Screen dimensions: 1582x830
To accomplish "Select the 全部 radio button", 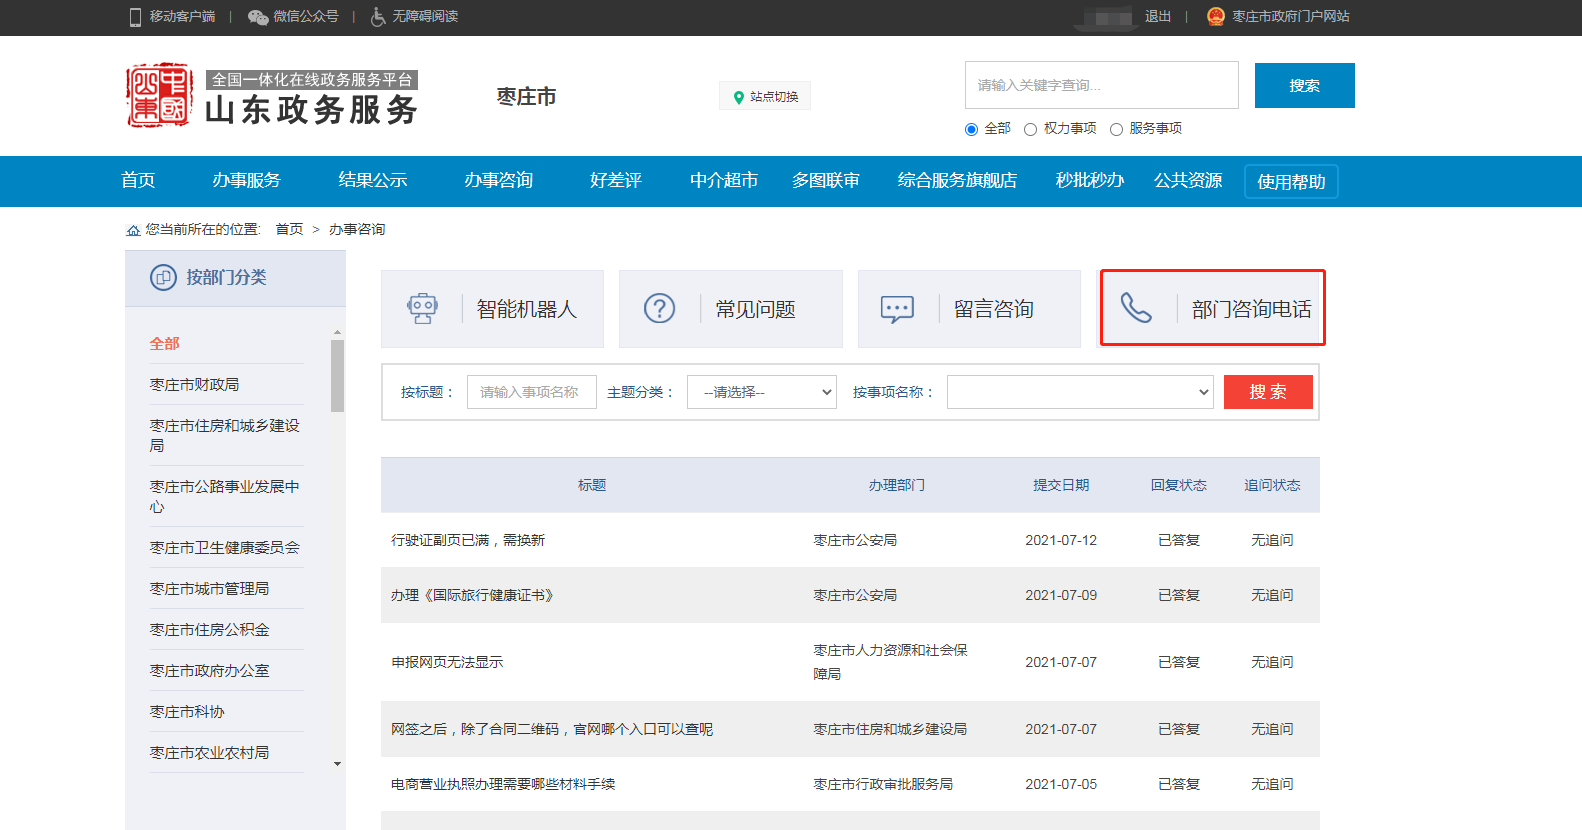I will pos(971,129).
